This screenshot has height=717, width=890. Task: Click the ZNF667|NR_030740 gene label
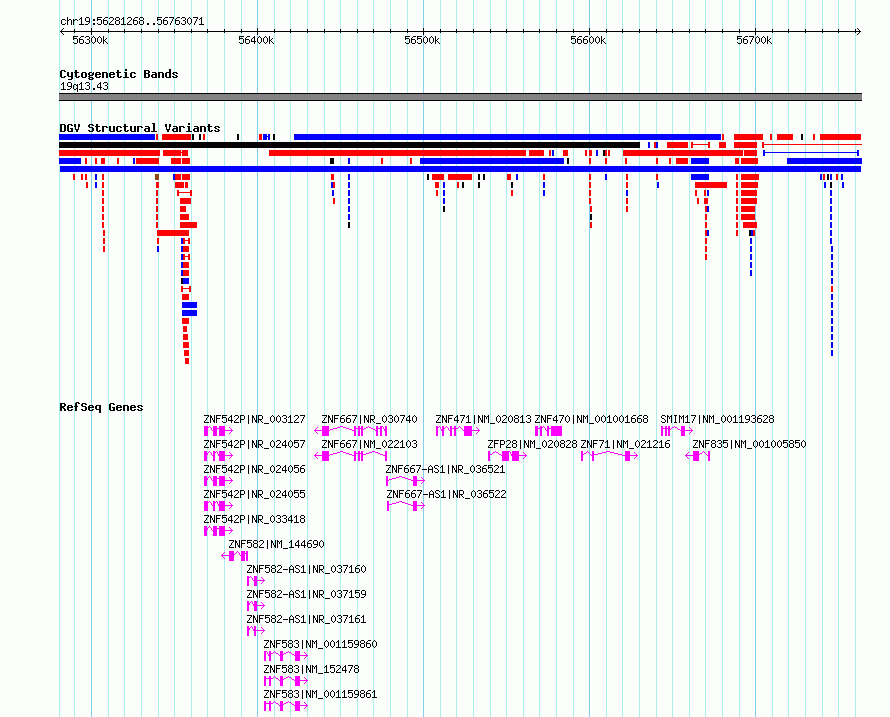[x=370, y=420]
